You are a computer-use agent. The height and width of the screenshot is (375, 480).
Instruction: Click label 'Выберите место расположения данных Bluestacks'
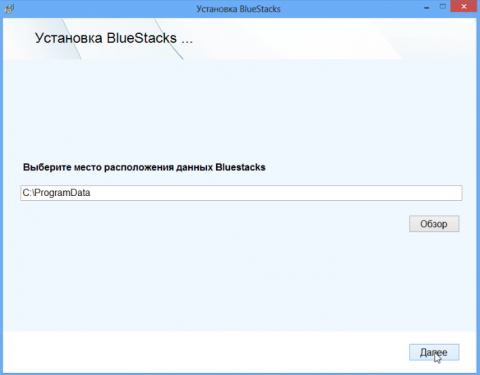pyautogui.click(x=144, y=167)
